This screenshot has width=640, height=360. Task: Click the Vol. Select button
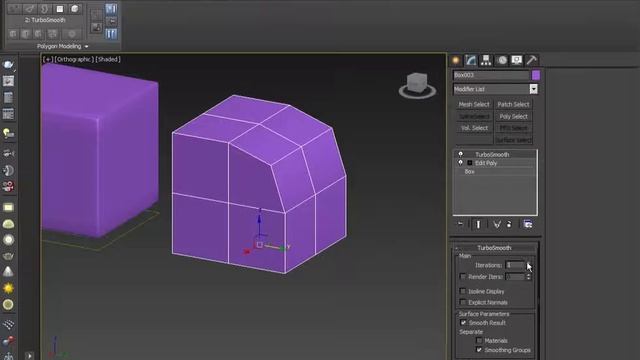click(x=474, y=128)
